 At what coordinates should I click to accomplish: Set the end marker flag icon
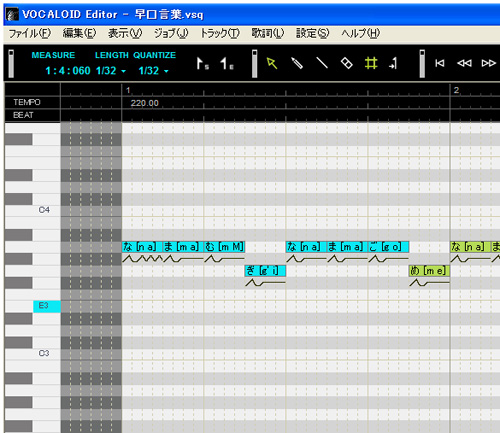pos(227,63)
